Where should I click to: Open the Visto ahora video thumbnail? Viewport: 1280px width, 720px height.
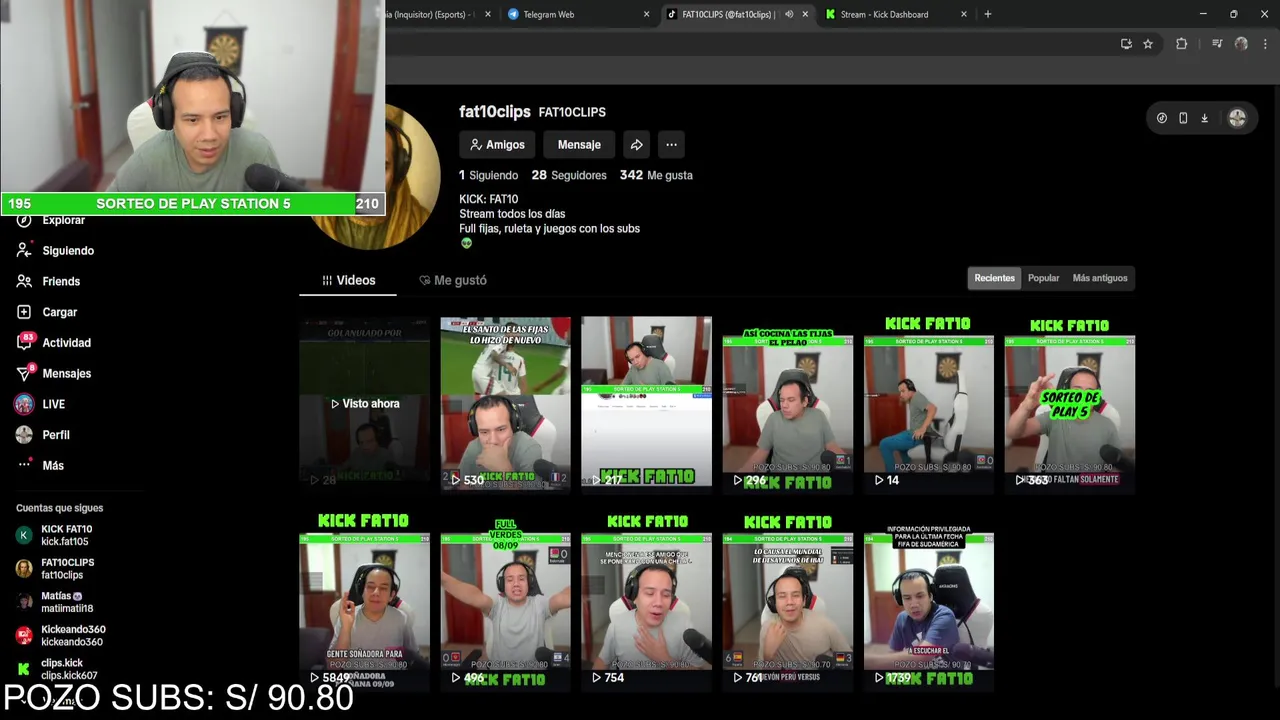click(364, 403)
